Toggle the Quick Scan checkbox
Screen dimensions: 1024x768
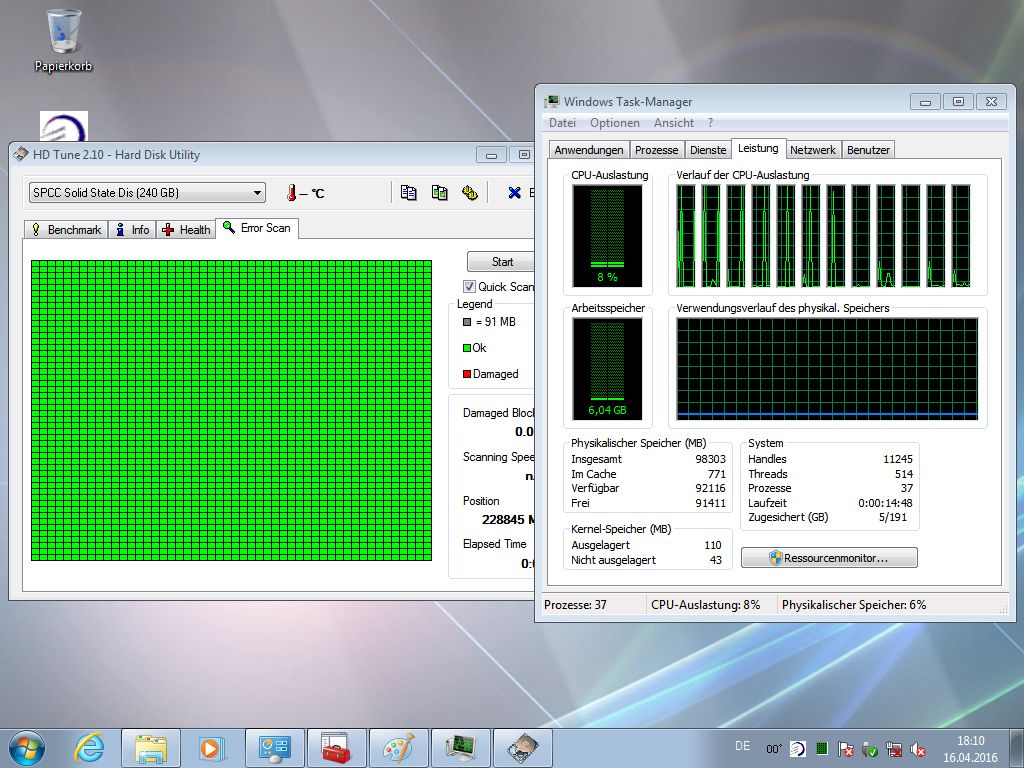pyautogui.click(x=469, y=286)
